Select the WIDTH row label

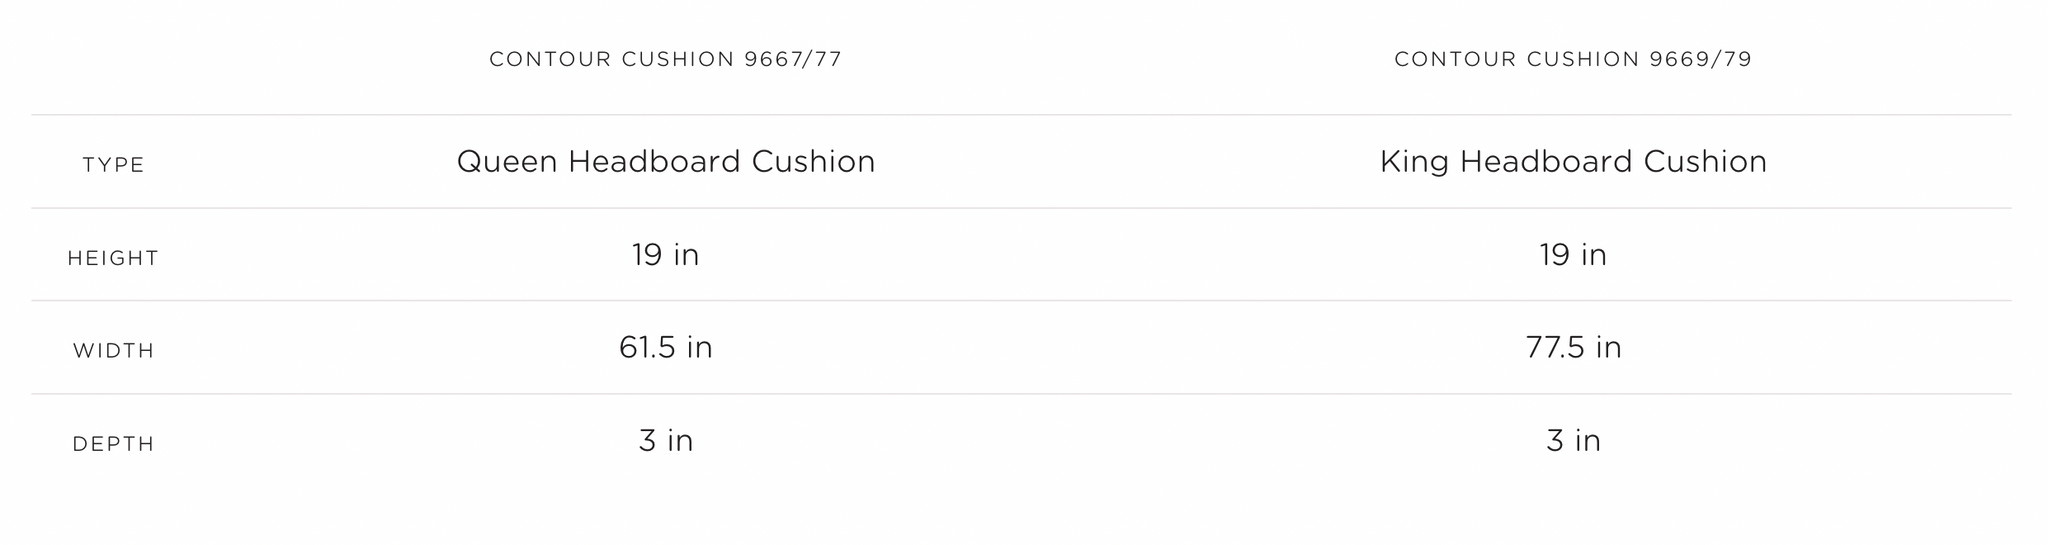point(114,351)
